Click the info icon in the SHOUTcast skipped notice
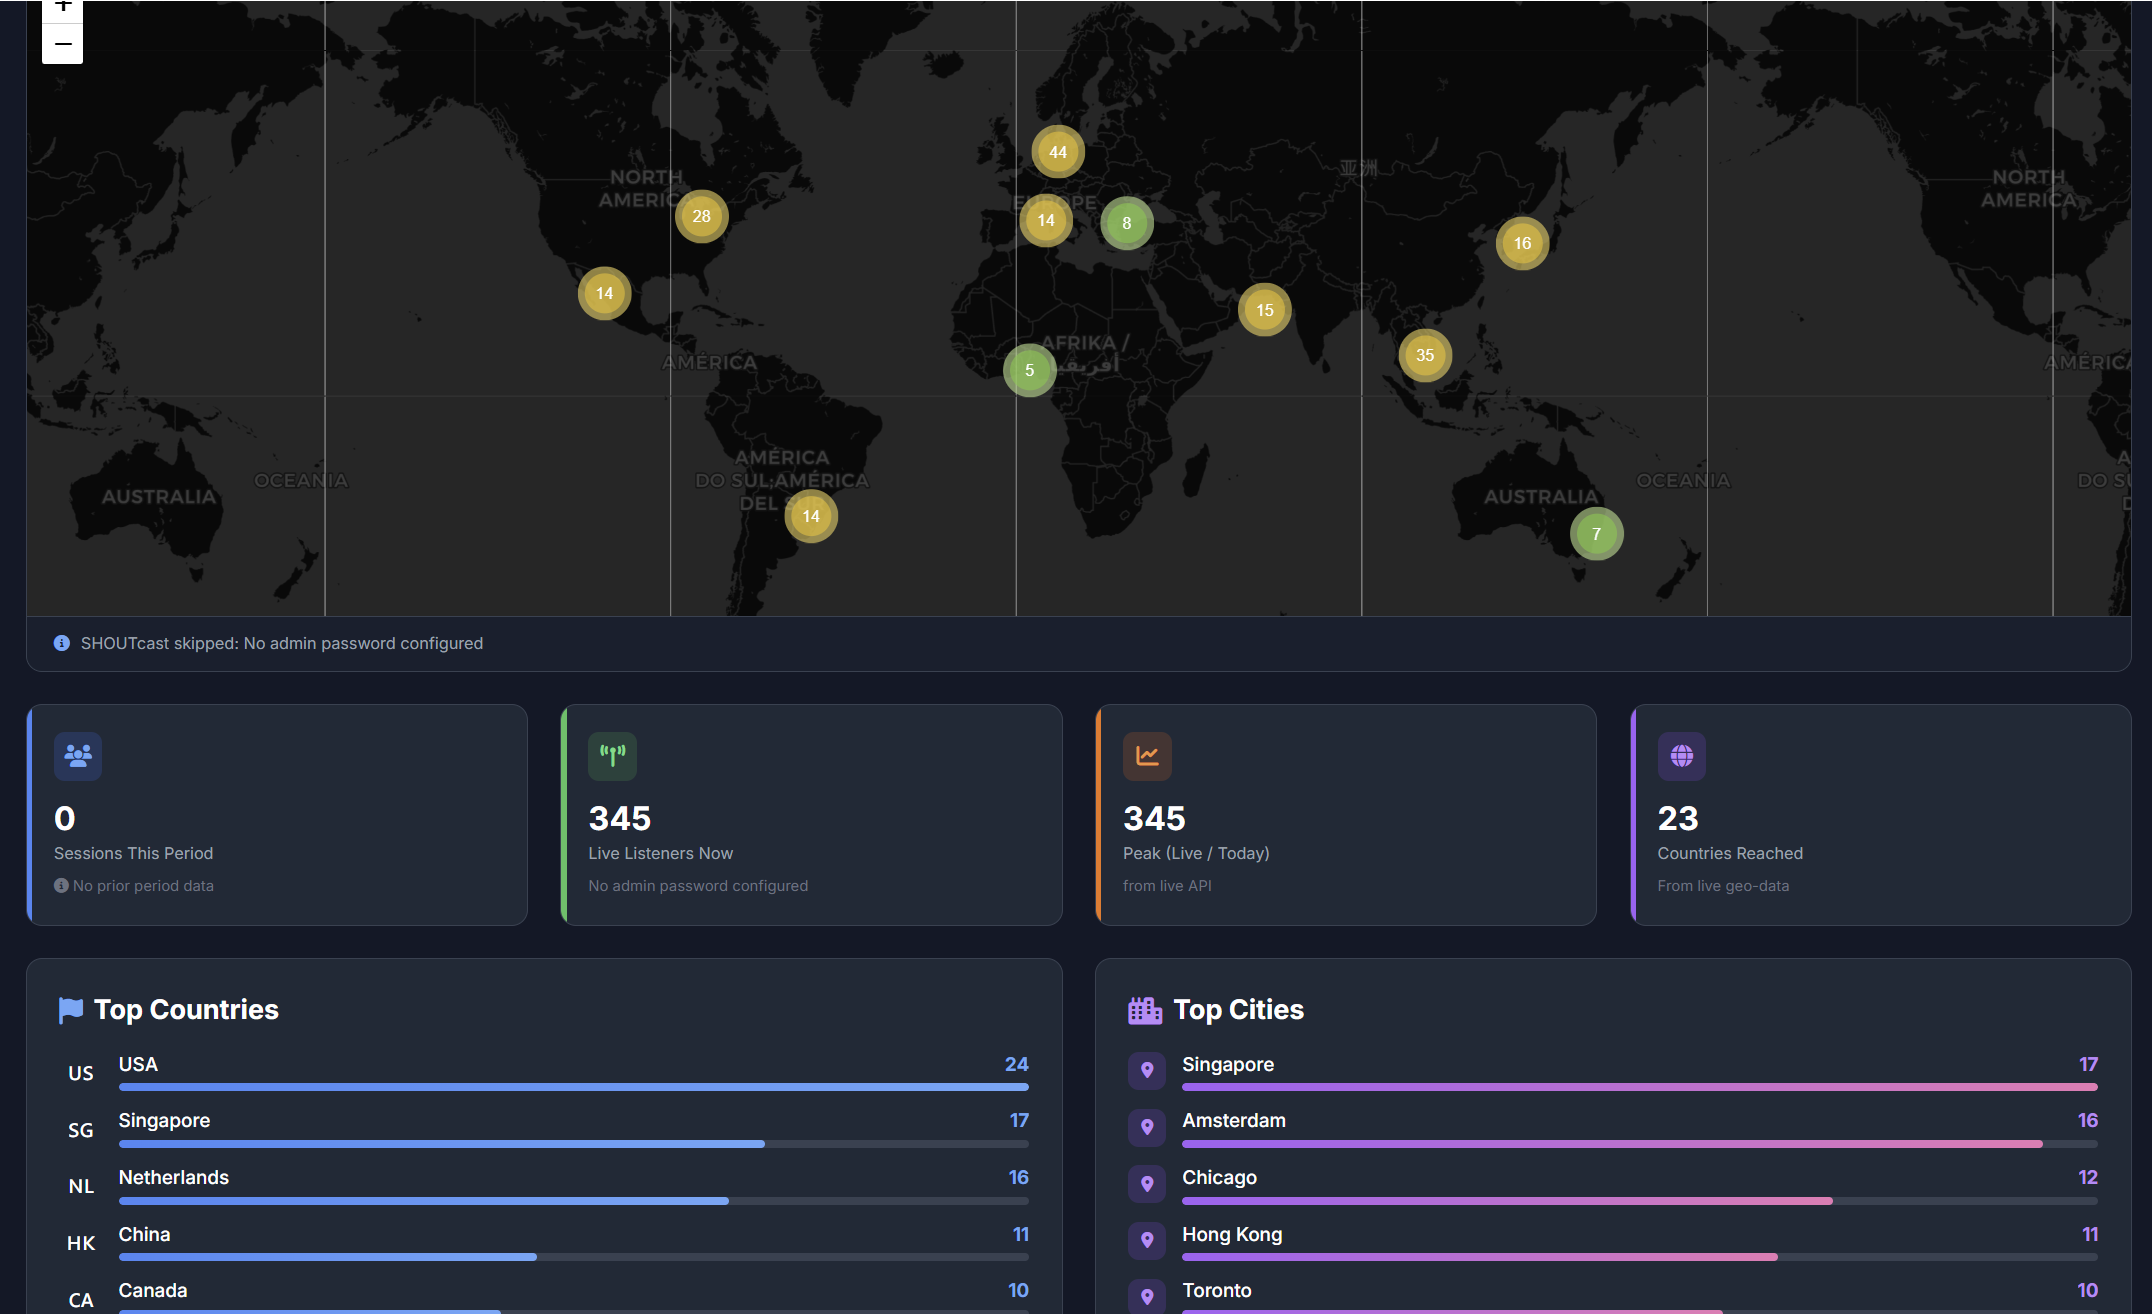The width and height of the screenshot is (2152, 1314). click(x=61, y=643)
